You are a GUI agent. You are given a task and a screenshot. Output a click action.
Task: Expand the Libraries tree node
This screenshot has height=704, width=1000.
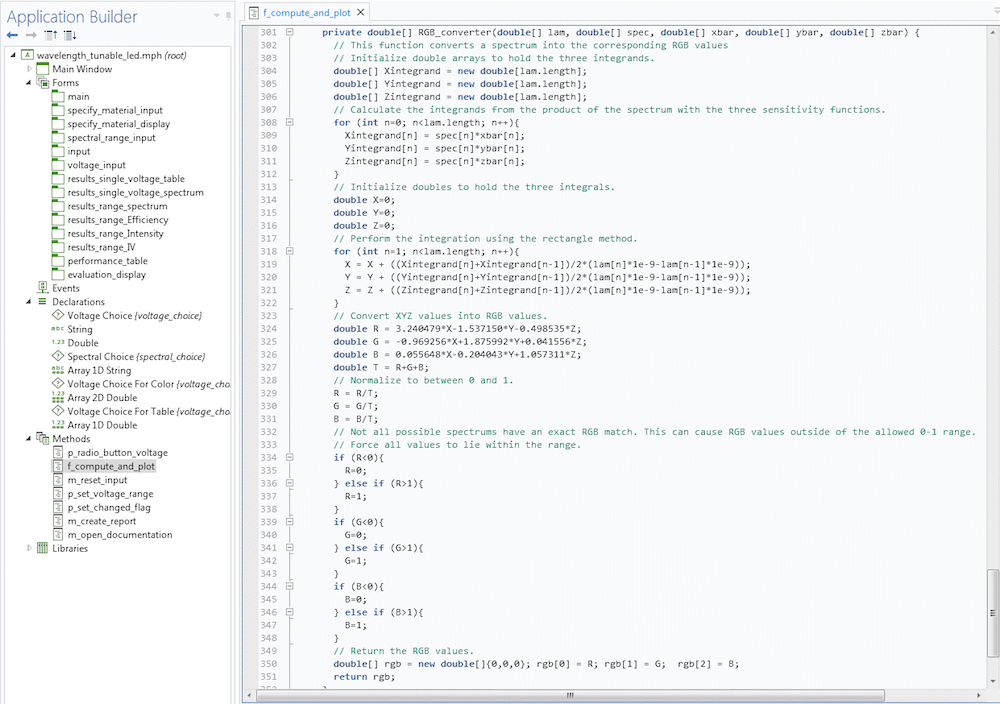[x=29, y=548]
